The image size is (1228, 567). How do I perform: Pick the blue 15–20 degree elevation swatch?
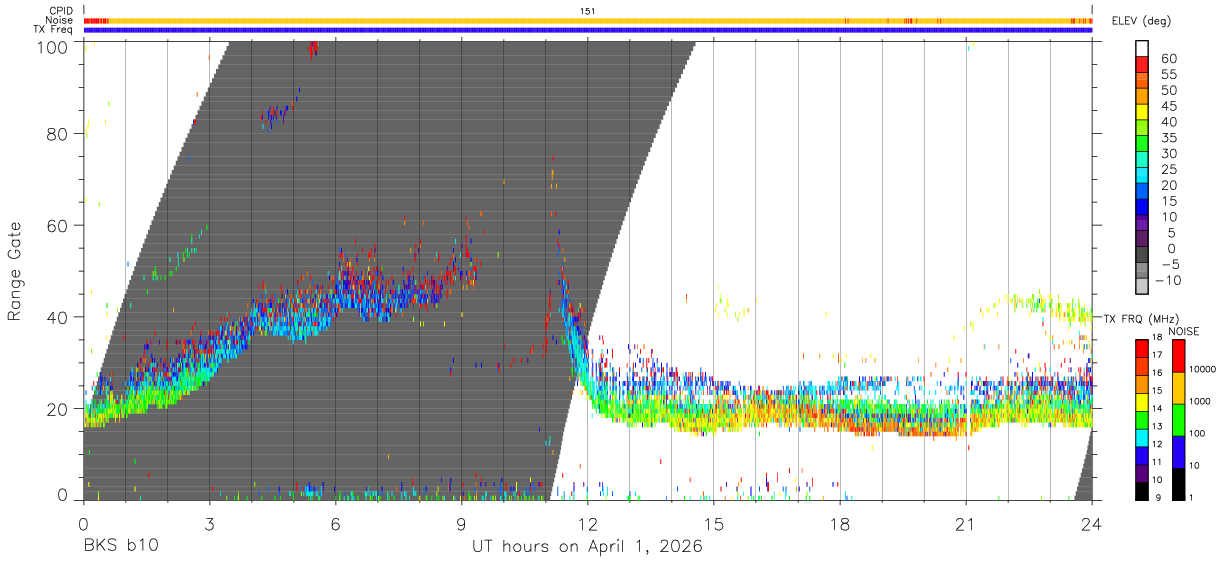point(1142,193)
